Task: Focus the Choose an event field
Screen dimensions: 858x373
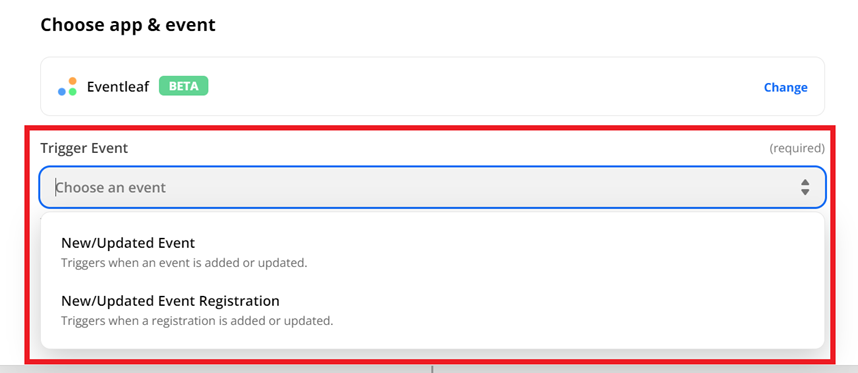Action: pos(432,188)
